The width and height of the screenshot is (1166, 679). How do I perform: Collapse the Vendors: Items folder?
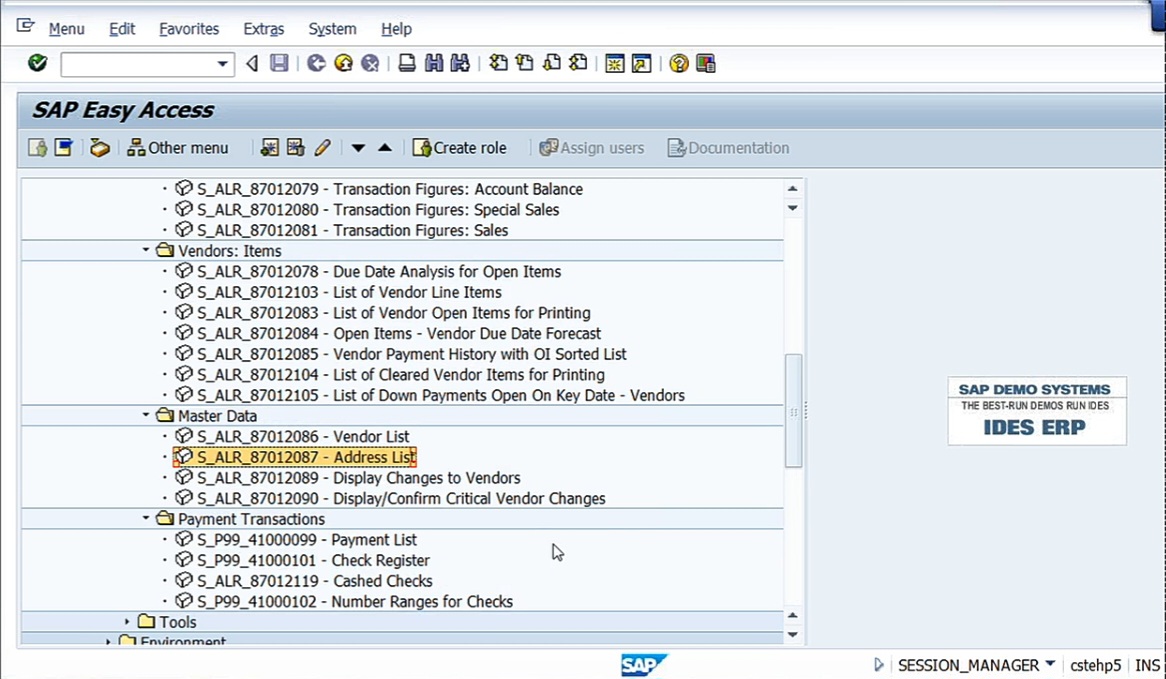click(x=146, y=251)
